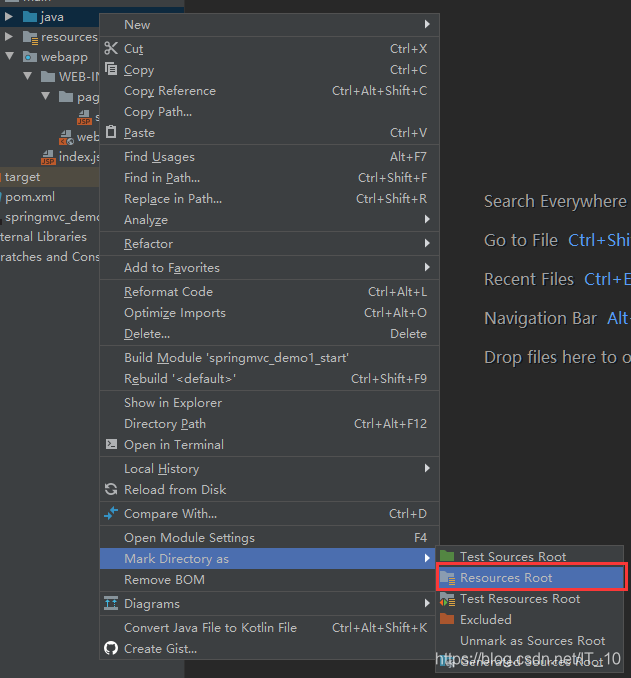Select Reformat Code menu entry
631x678 pixels.
click(x=269, y=291)
